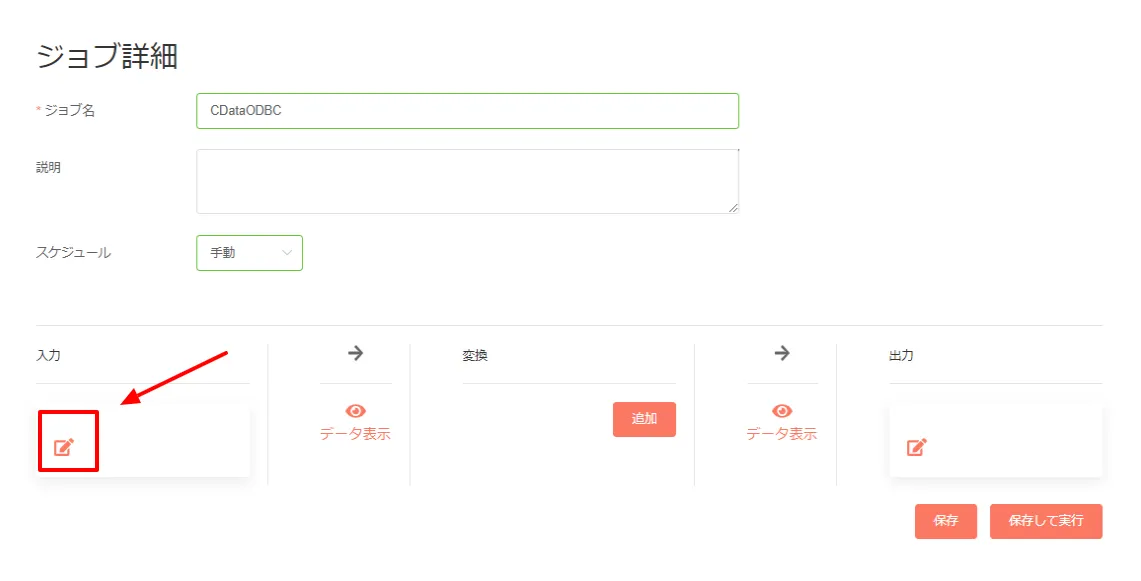Click the arrow icon between 変換 and 出力
Screen dimensions: 1141x581
click(784, 352)
